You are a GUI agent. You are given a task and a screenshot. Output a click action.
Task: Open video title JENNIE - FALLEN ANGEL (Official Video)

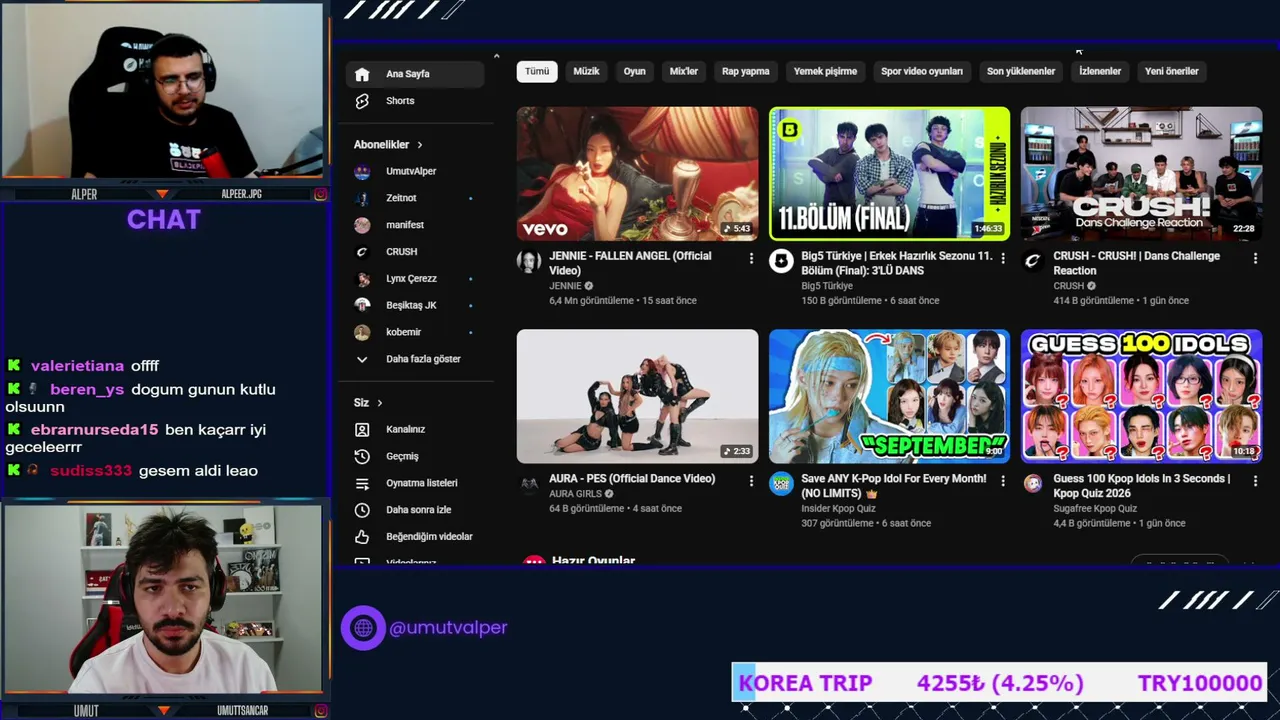630,263
